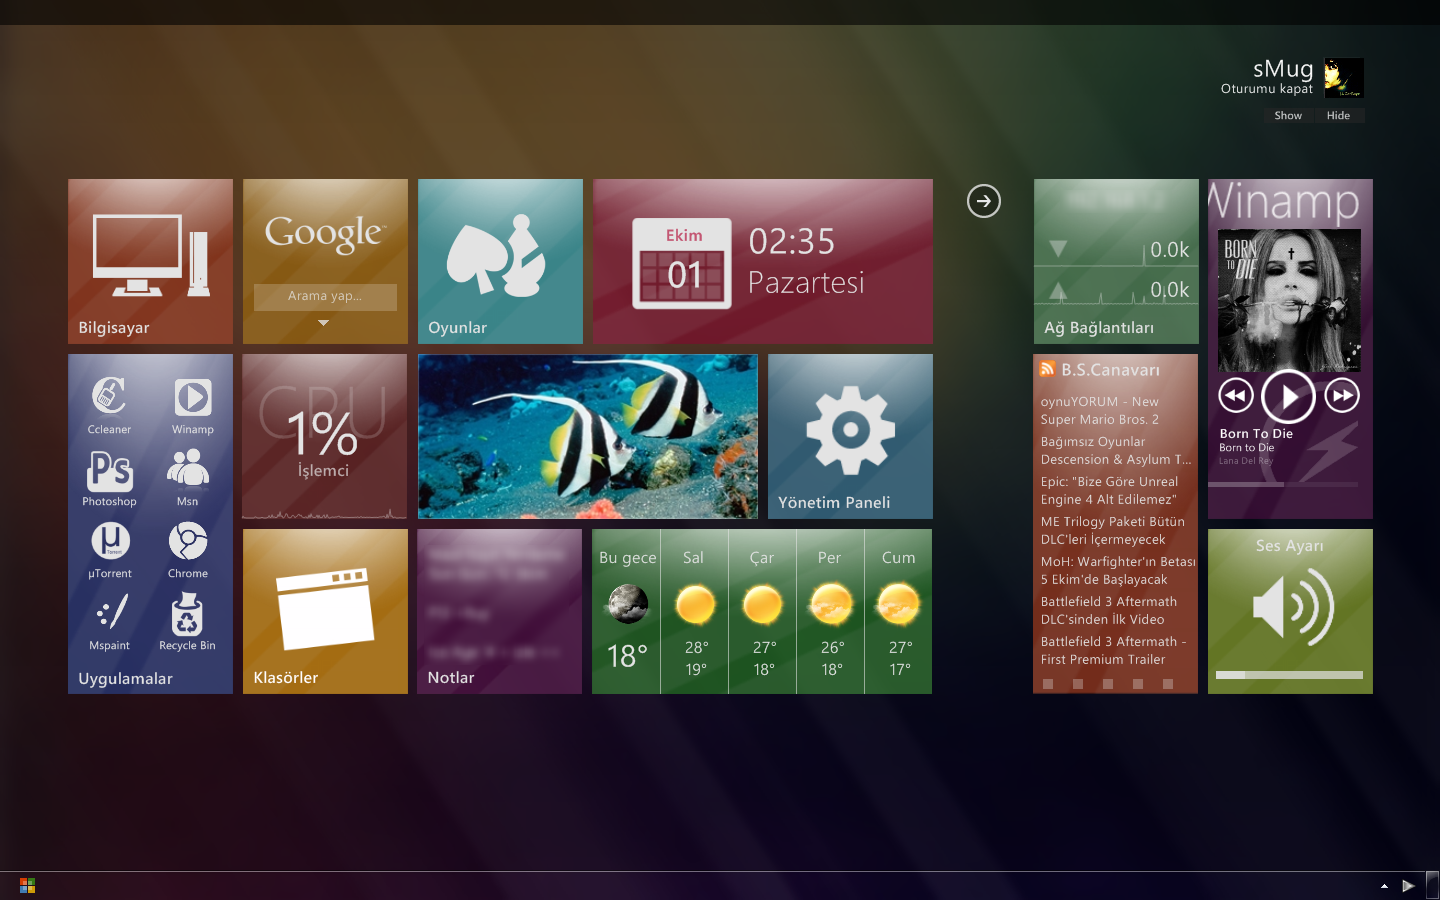Click the Bu gece moon weather icon
Viewport: 1440px width, 900px height.
click(627, 604)
